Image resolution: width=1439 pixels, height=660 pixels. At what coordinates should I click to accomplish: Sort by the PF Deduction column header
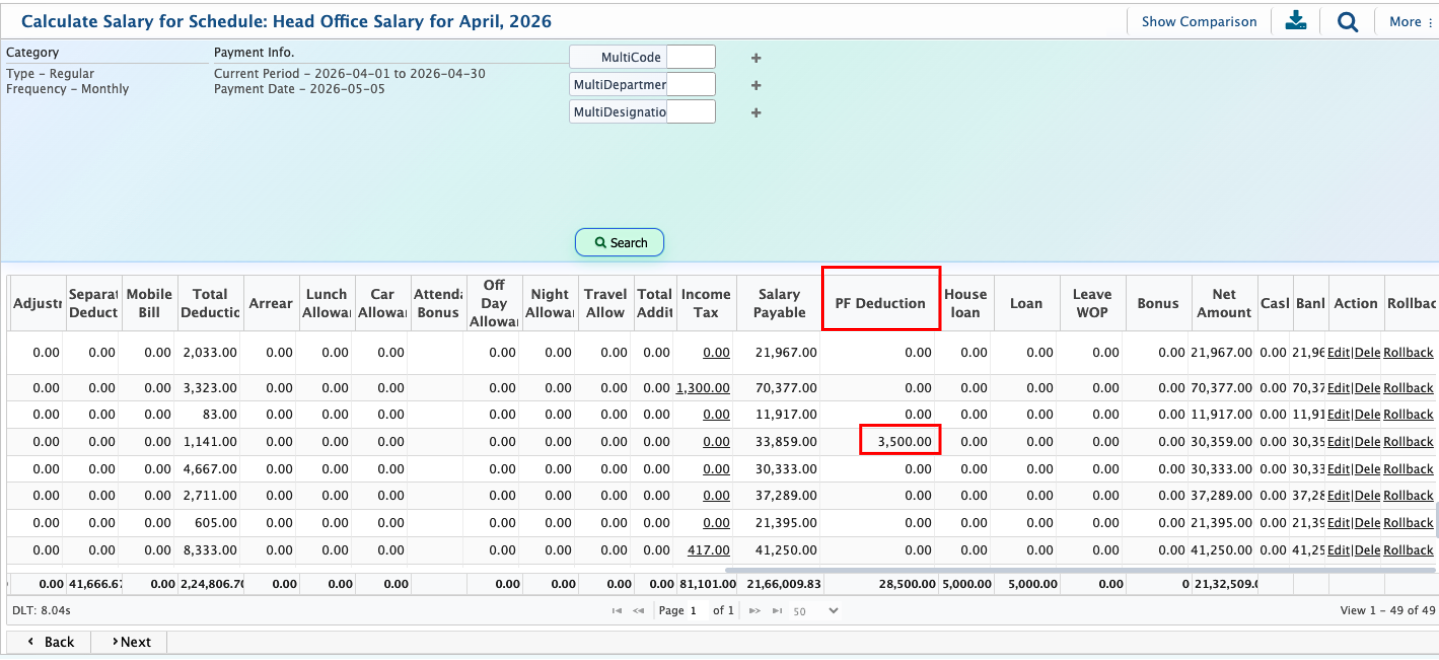pyautogui.click(x=880, y=303)
